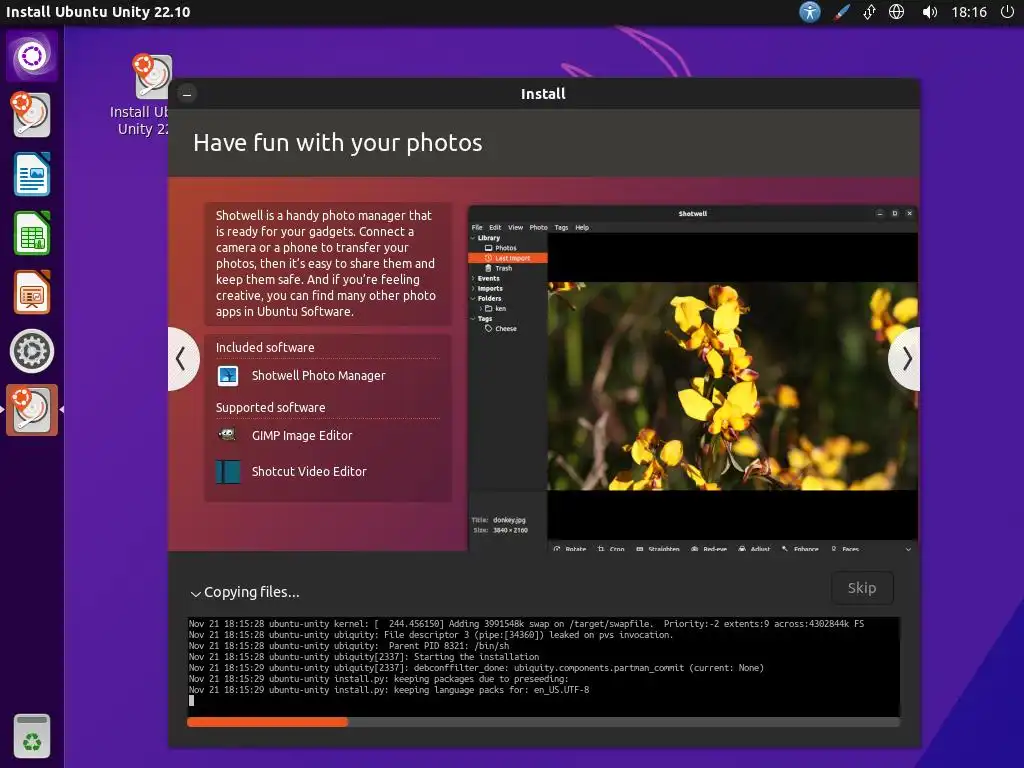Open System Settings gear in dock
Image resolution: width=1024 pixels, height=768 pixels.
tap(31, 351)
